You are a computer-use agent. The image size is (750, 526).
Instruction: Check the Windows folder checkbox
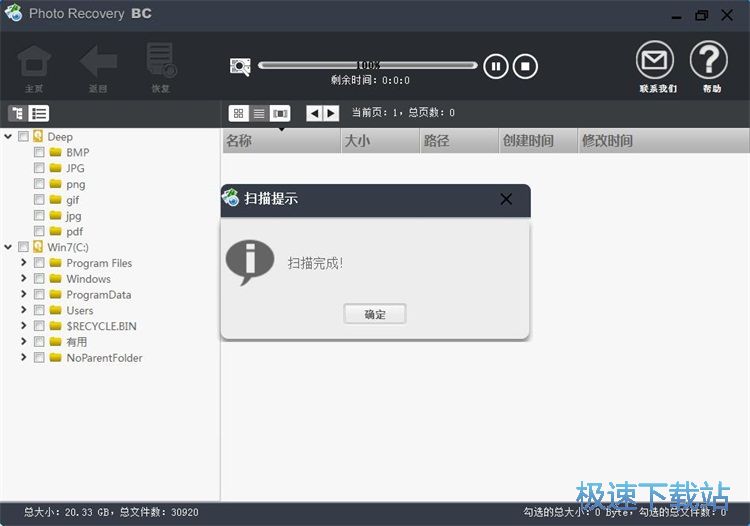[x=39, y=279]
